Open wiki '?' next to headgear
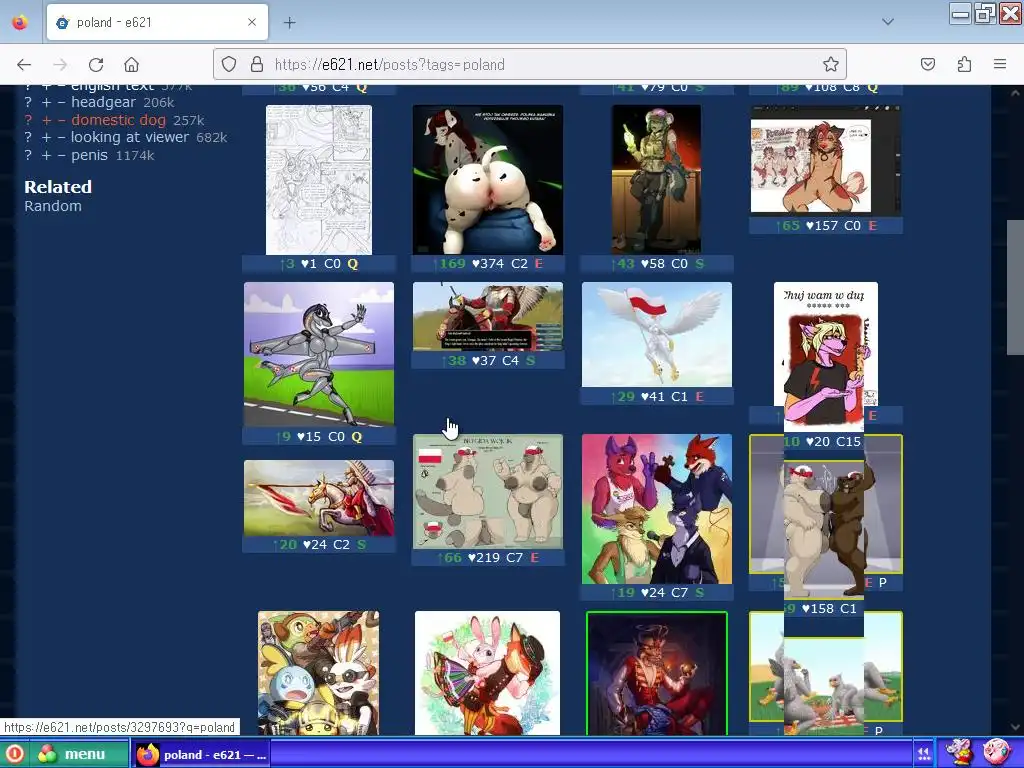1024x768 pixels. coord(28,103)
